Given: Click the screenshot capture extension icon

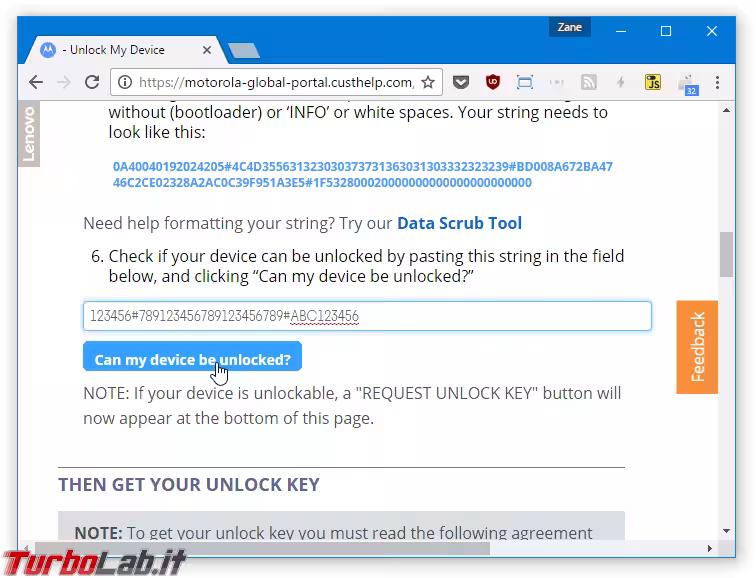Looking at the screenshot, I should (x=525, y=83).
